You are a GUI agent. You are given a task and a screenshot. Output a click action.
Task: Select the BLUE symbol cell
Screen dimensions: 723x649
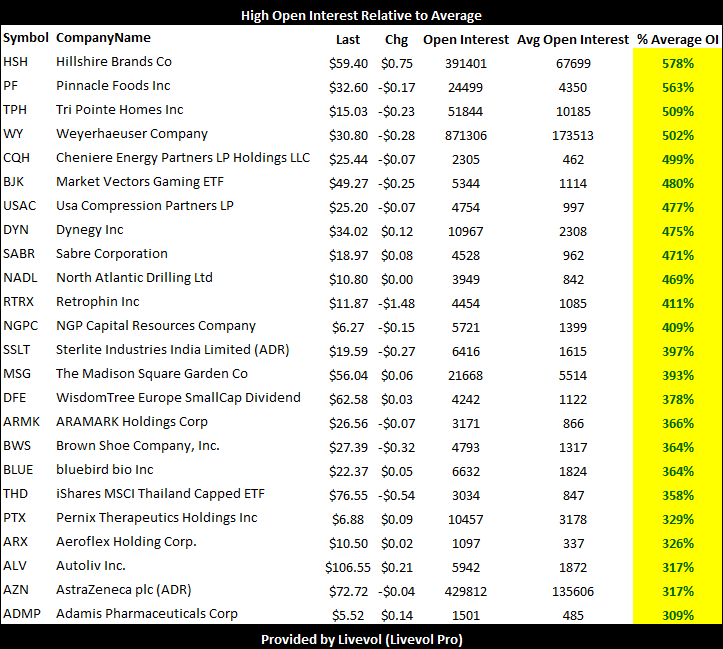tap(18, 470)
